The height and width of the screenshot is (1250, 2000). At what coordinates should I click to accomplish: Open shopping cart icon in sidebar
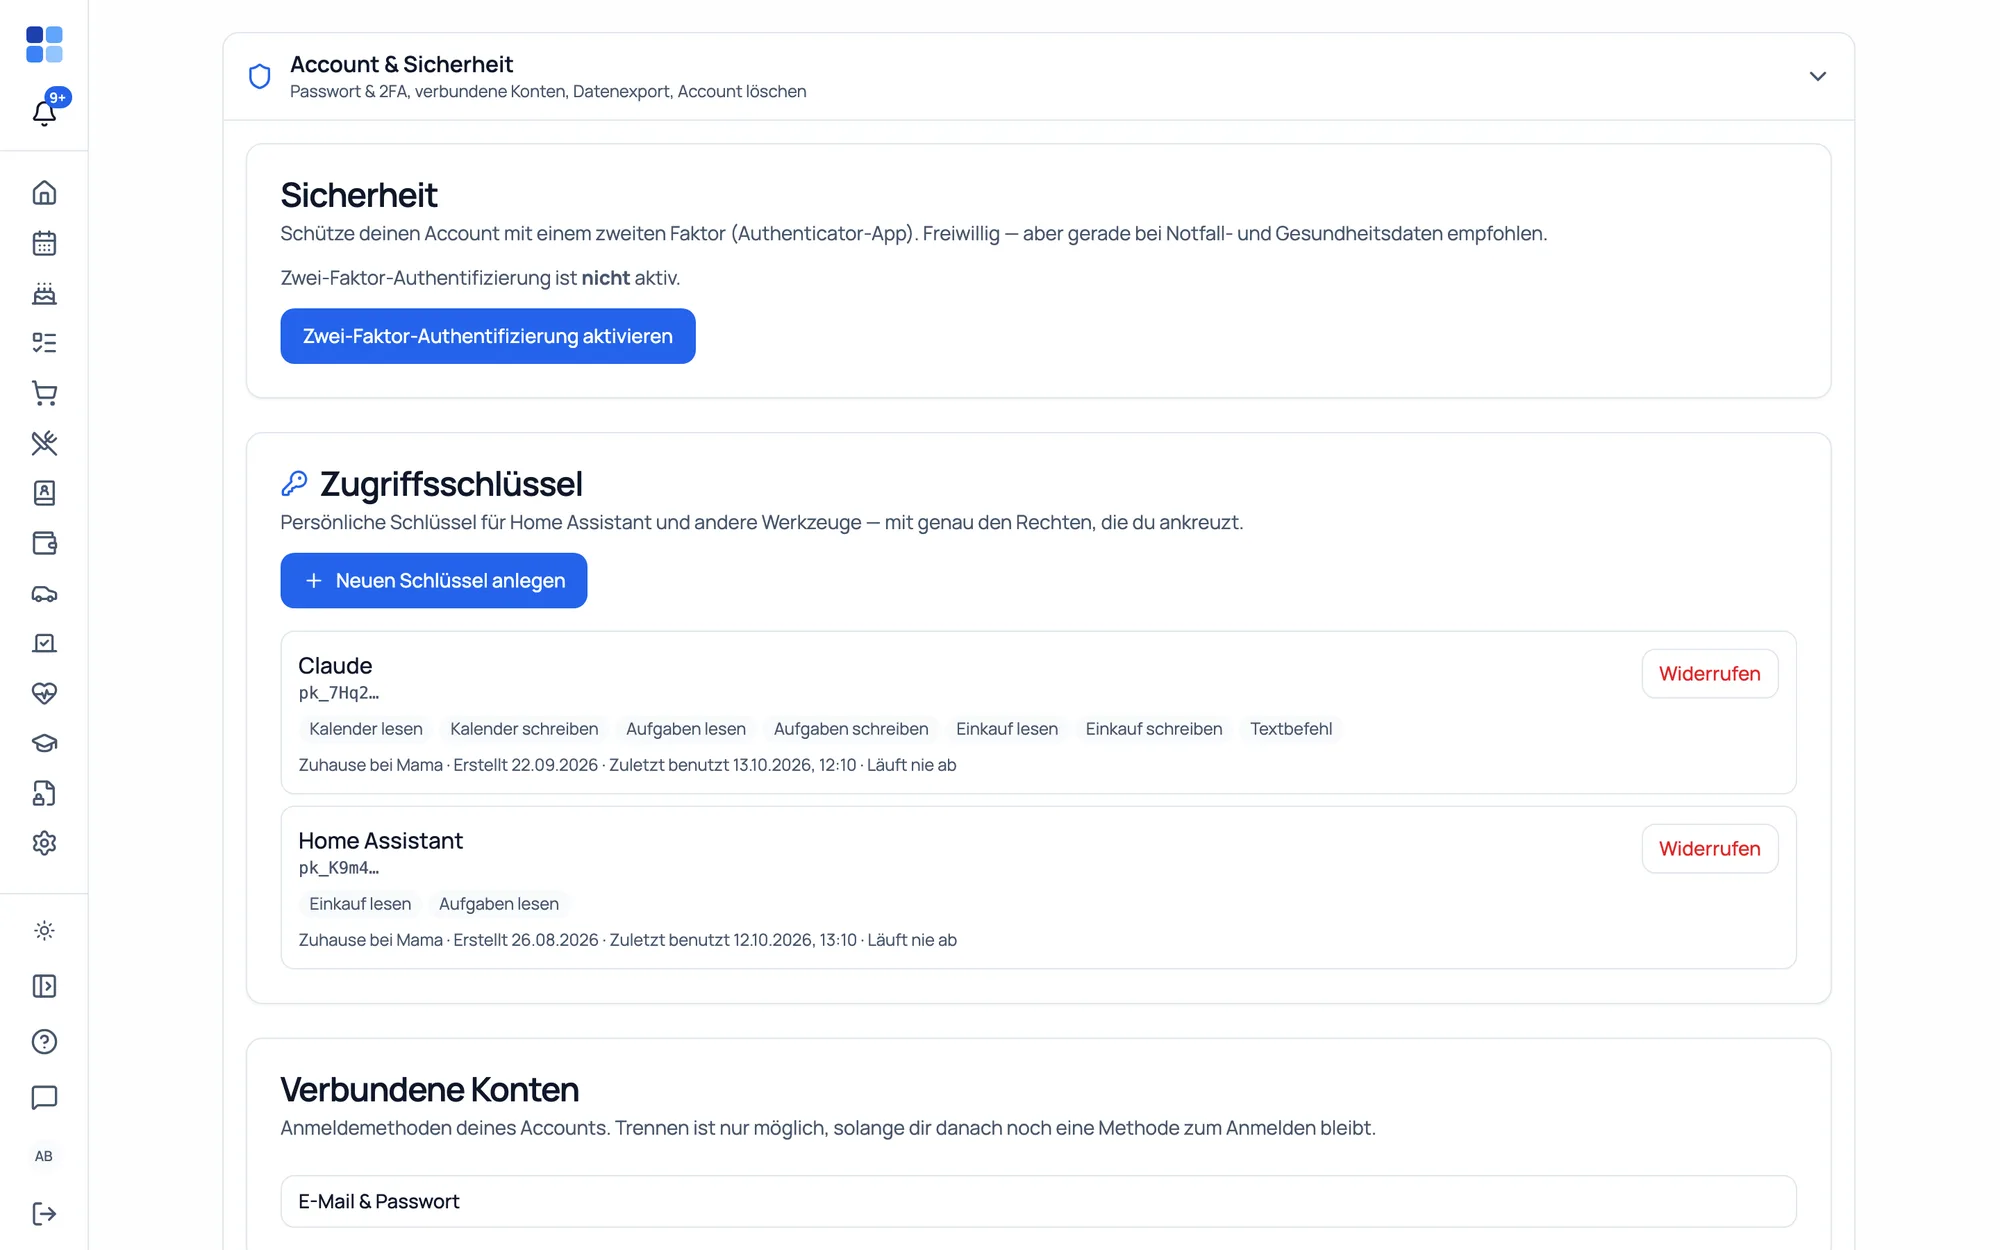tap(44, 393)
